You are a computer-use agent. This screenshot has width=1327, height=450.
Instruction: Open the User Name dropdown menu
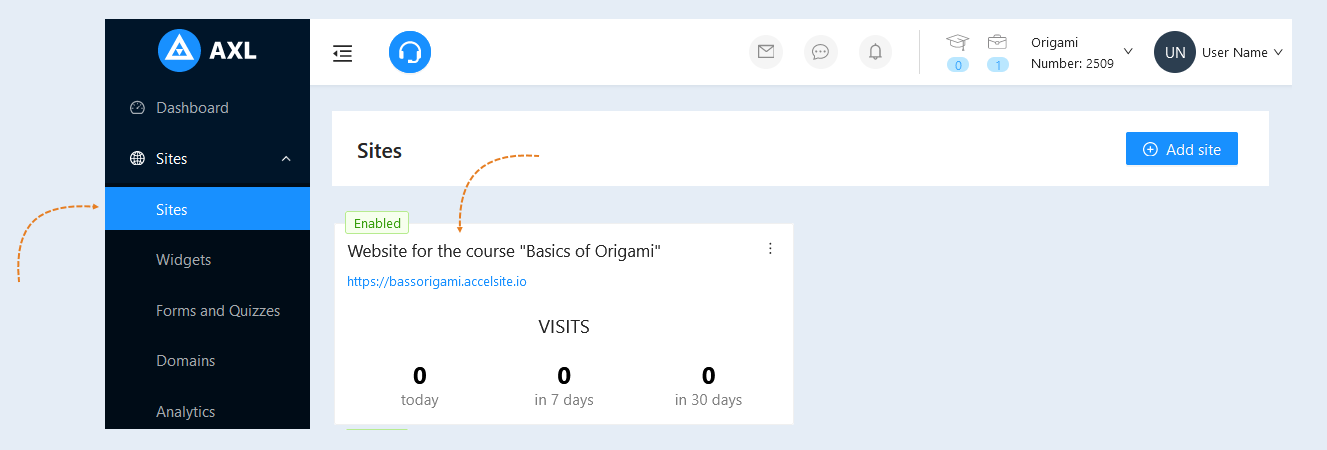click(x=1243, y=52)
